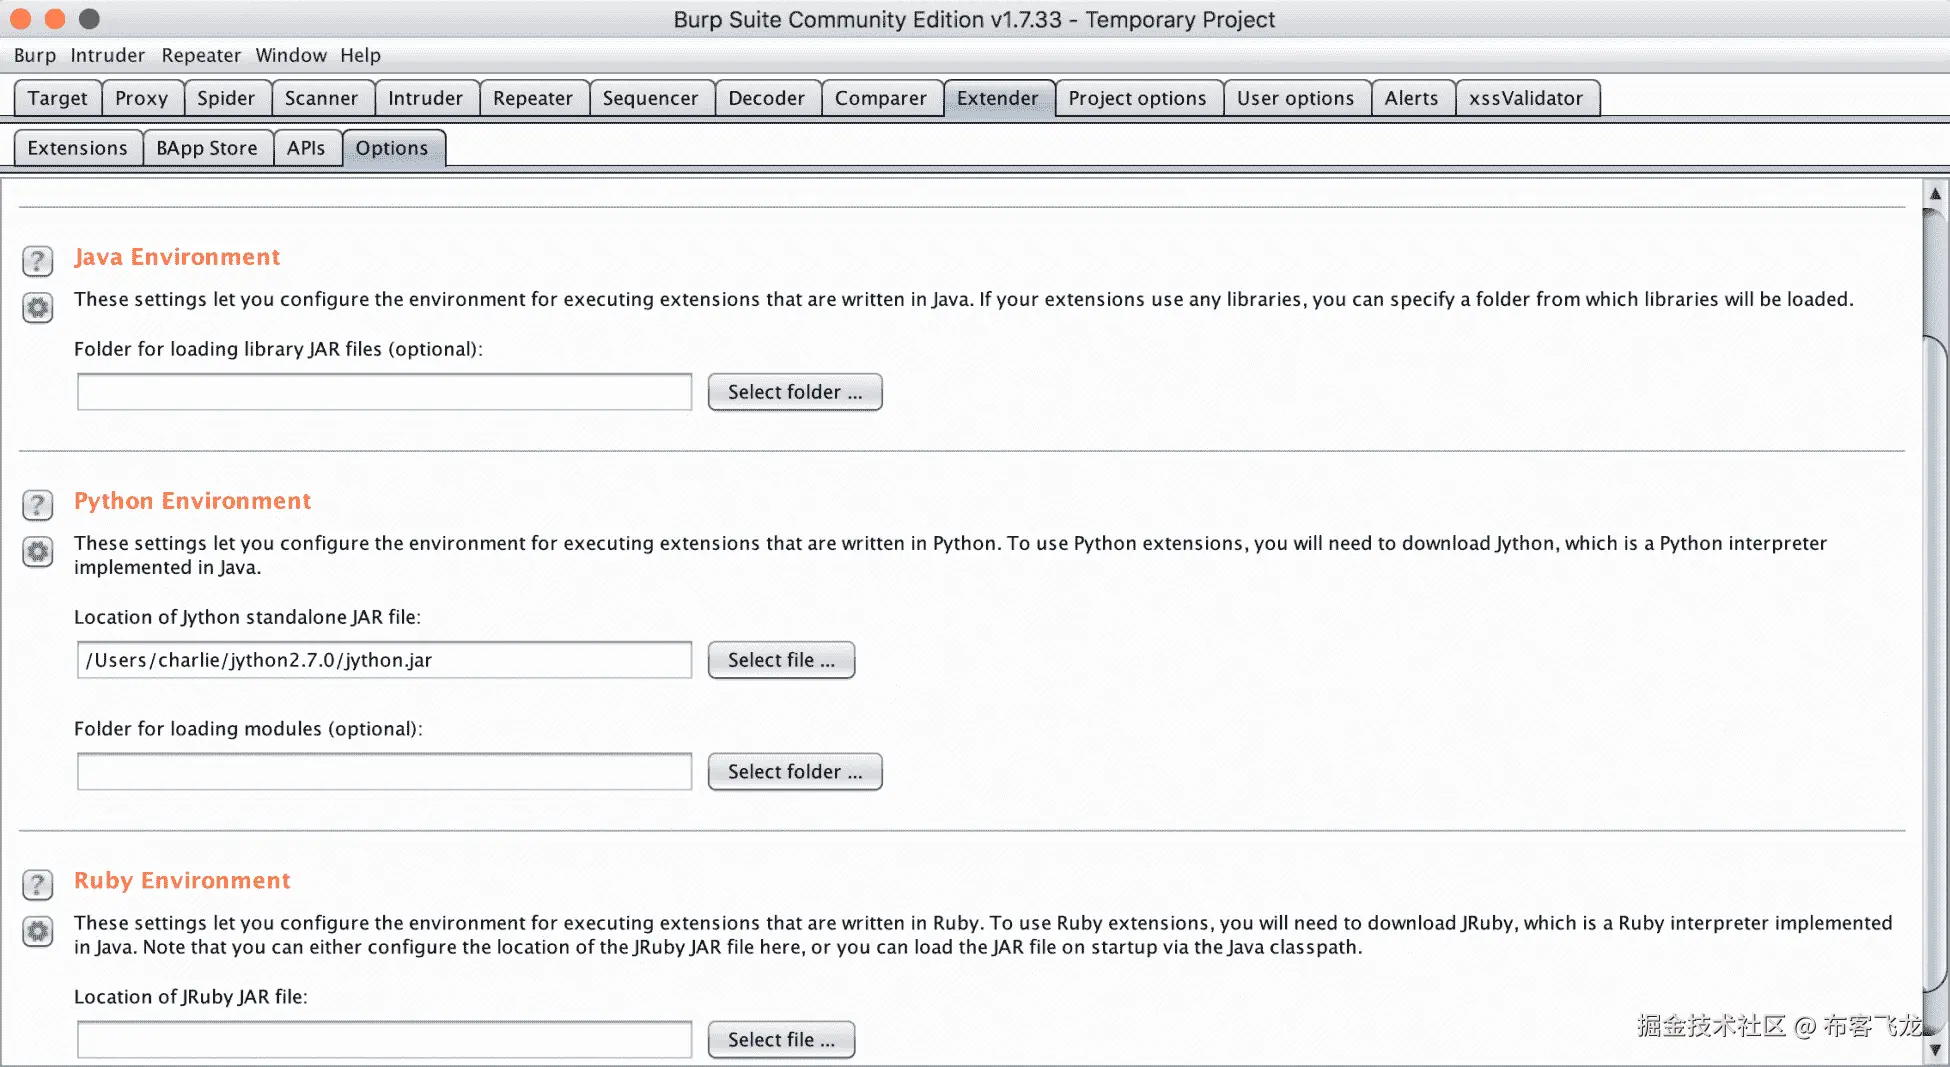The width and height of the screenshot is (1950, 1067).
Task: Click the 'Location of JRuby JAR file:' label
Action: pyautogui.click(x=191, y=997)
